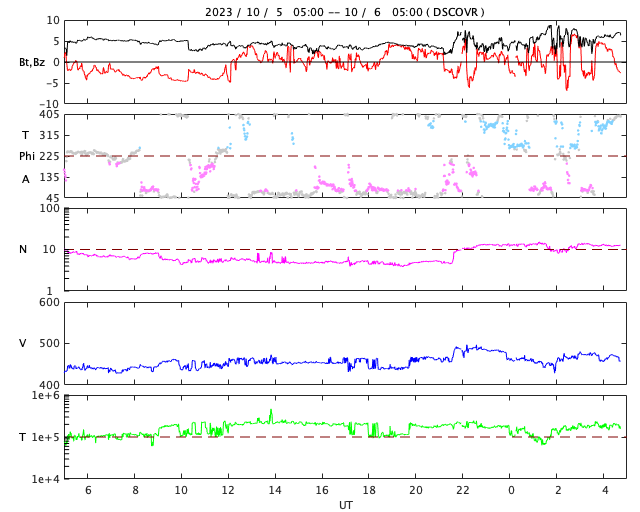Click the 315 tick on the Phi panel

point(49,135)
